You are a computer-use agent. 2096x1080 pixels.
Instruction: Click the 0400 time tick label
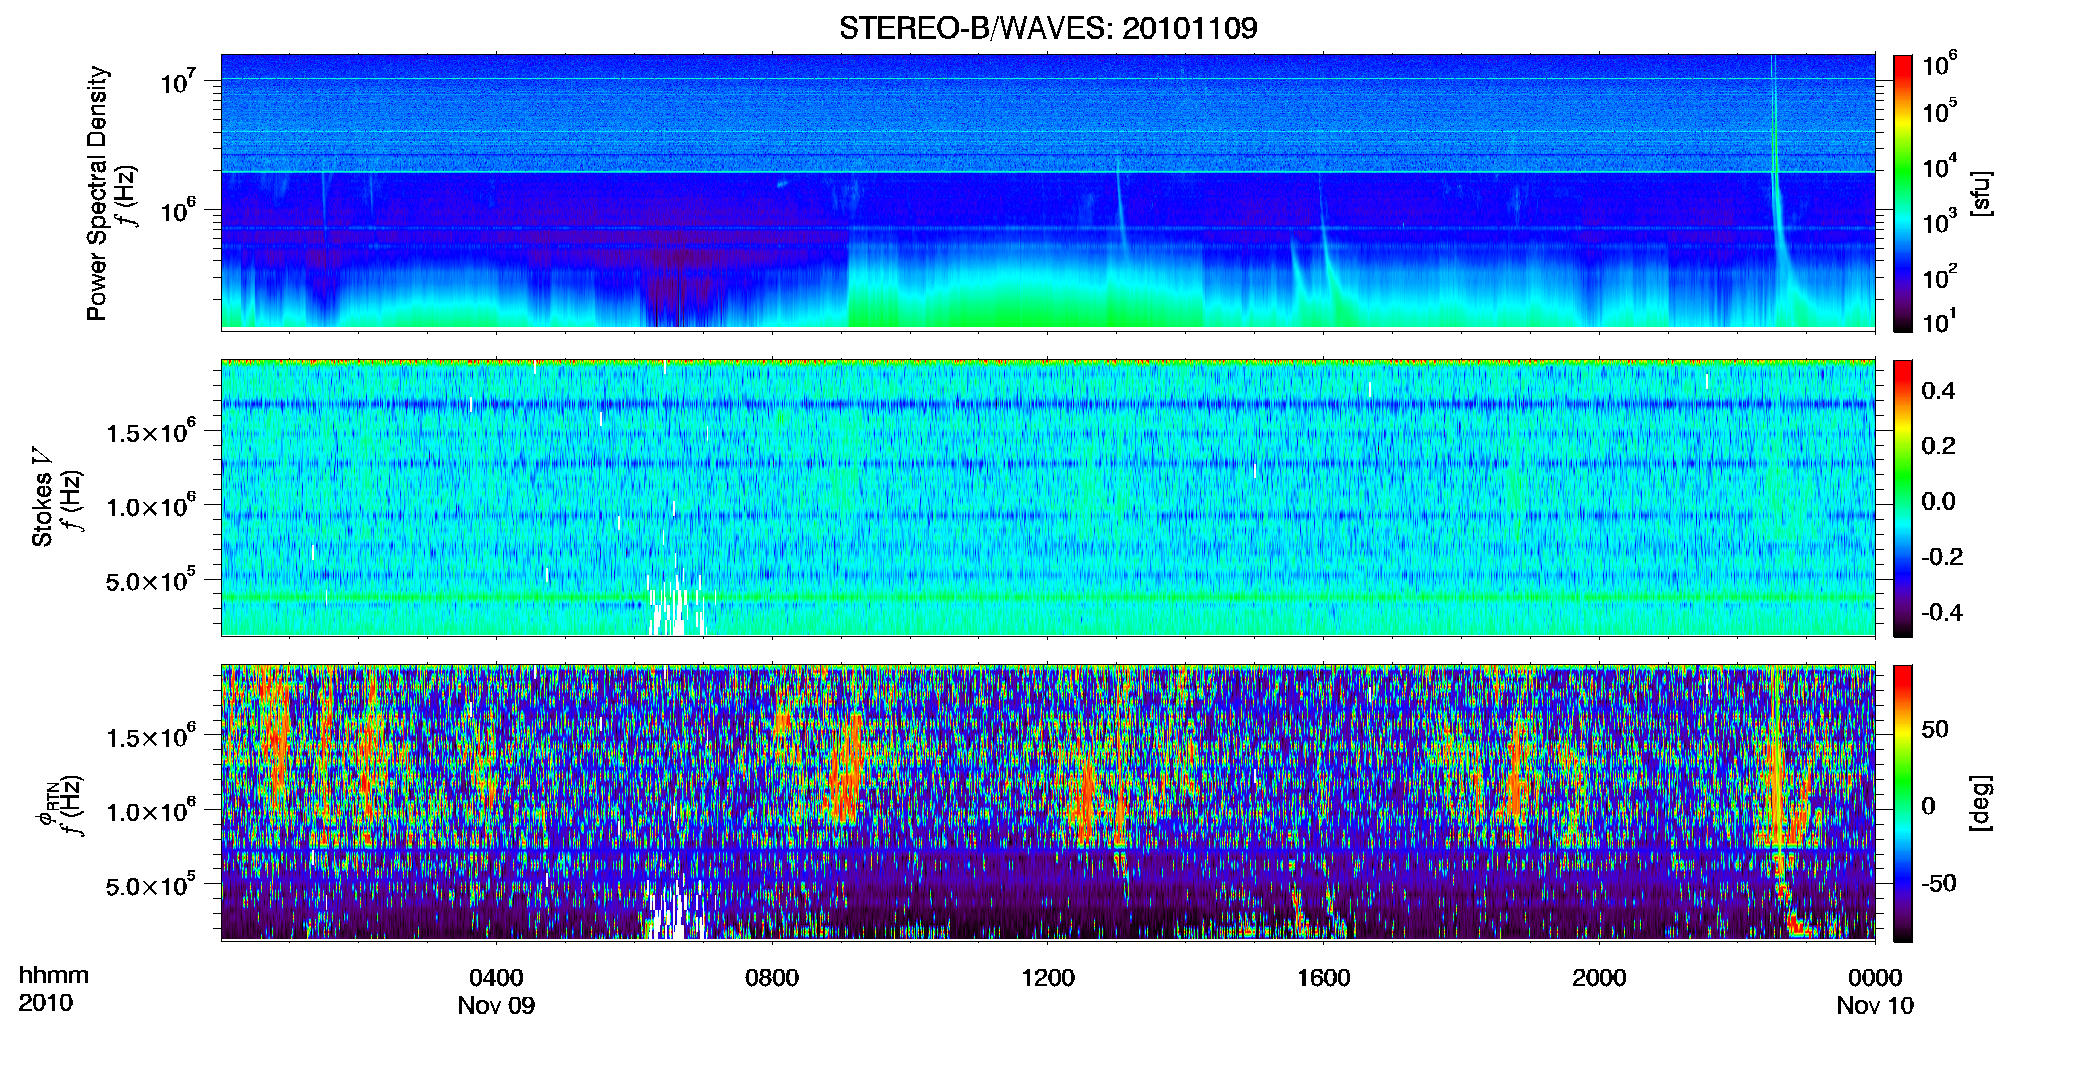pos(496,978)
